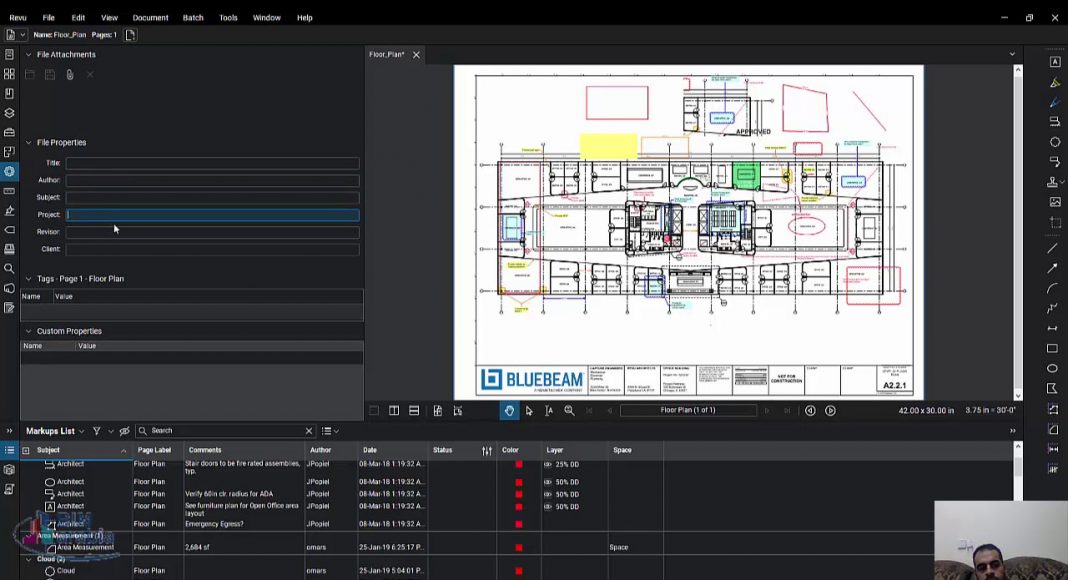The width and height of the screenshot is (1068, 580).
Task: Open the Tool Chest panel icon
Action: click(x=9, y=132)
